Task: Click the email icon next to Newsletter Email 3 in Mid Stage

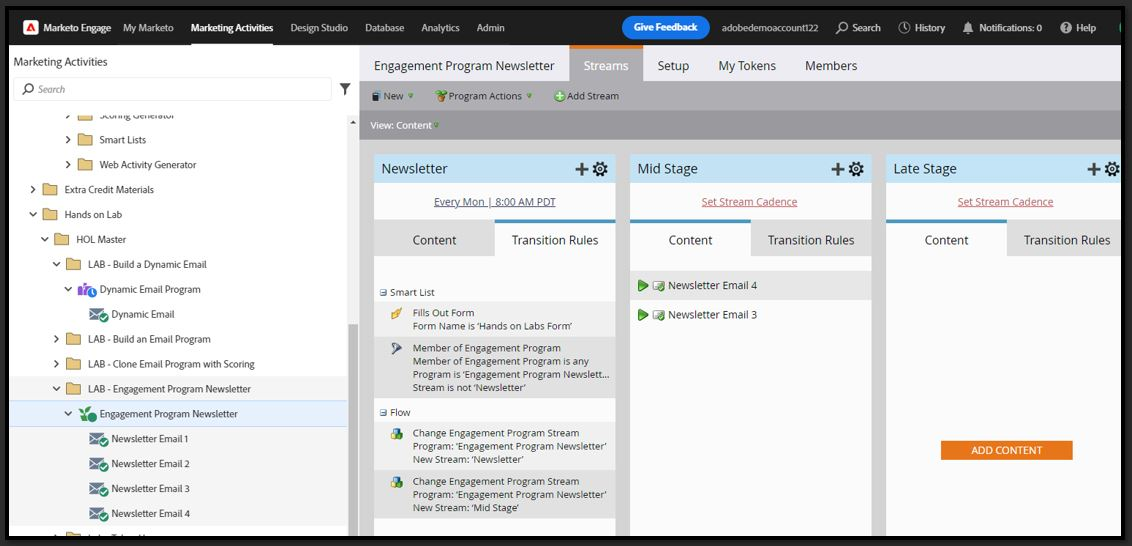Action: (x=658, y=315)
